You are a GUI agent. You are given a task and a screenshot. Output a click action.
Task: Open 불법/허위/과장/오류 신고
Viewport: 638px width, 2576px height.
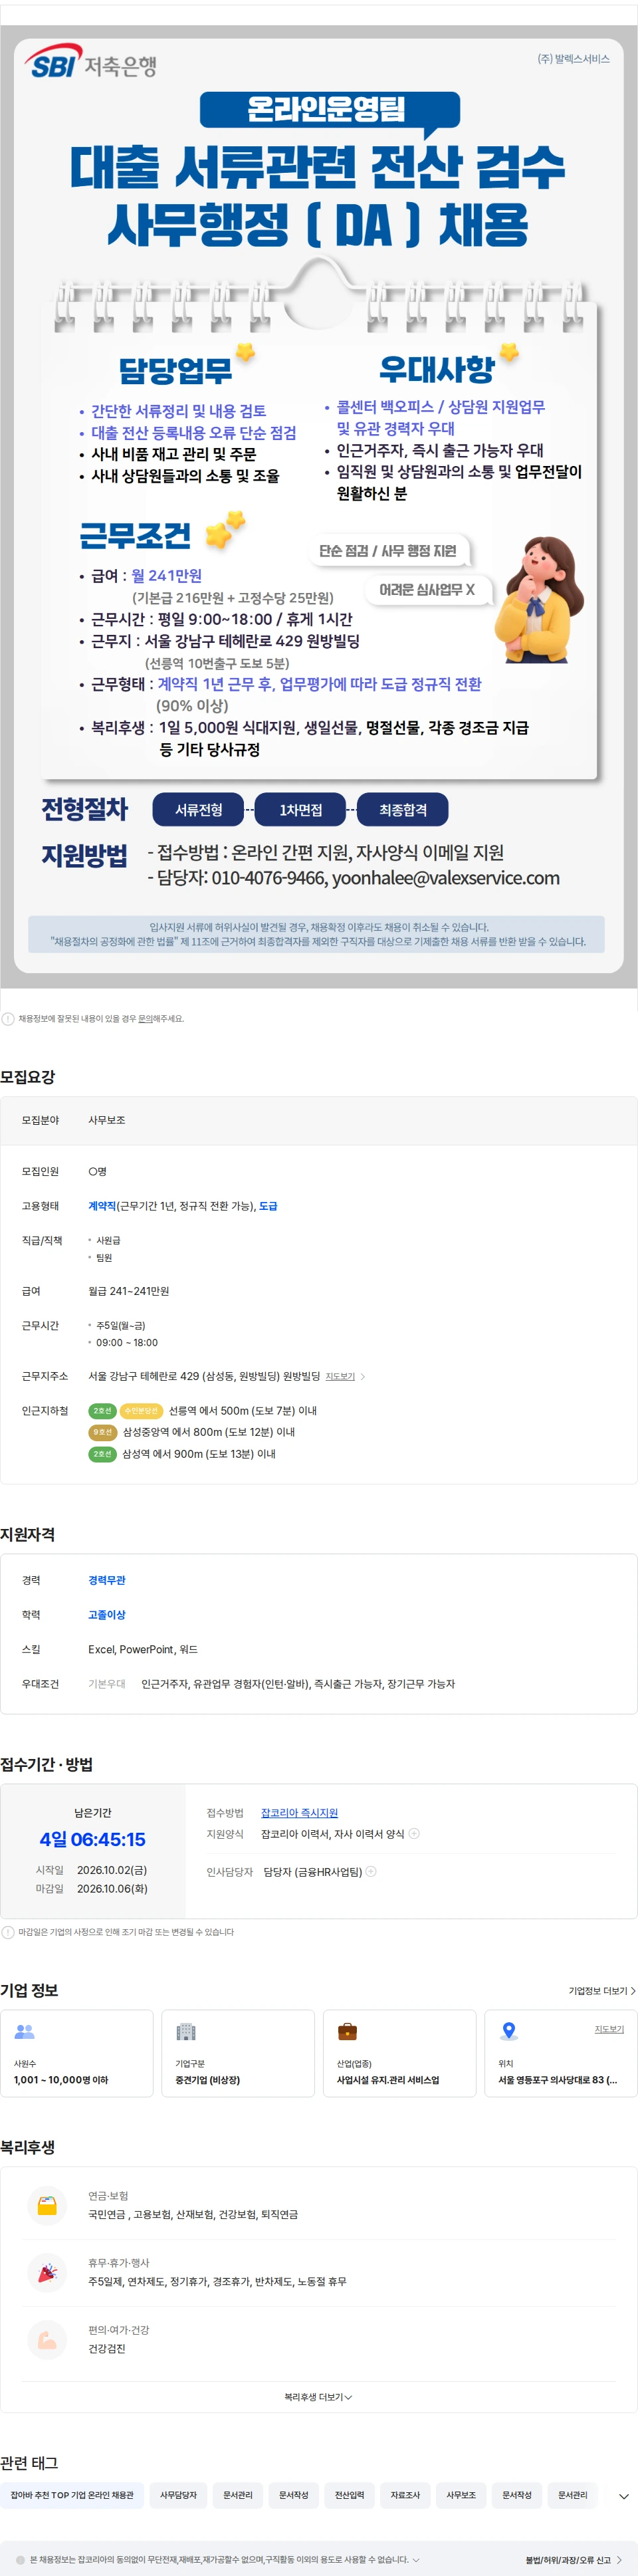coord(574,2561)
